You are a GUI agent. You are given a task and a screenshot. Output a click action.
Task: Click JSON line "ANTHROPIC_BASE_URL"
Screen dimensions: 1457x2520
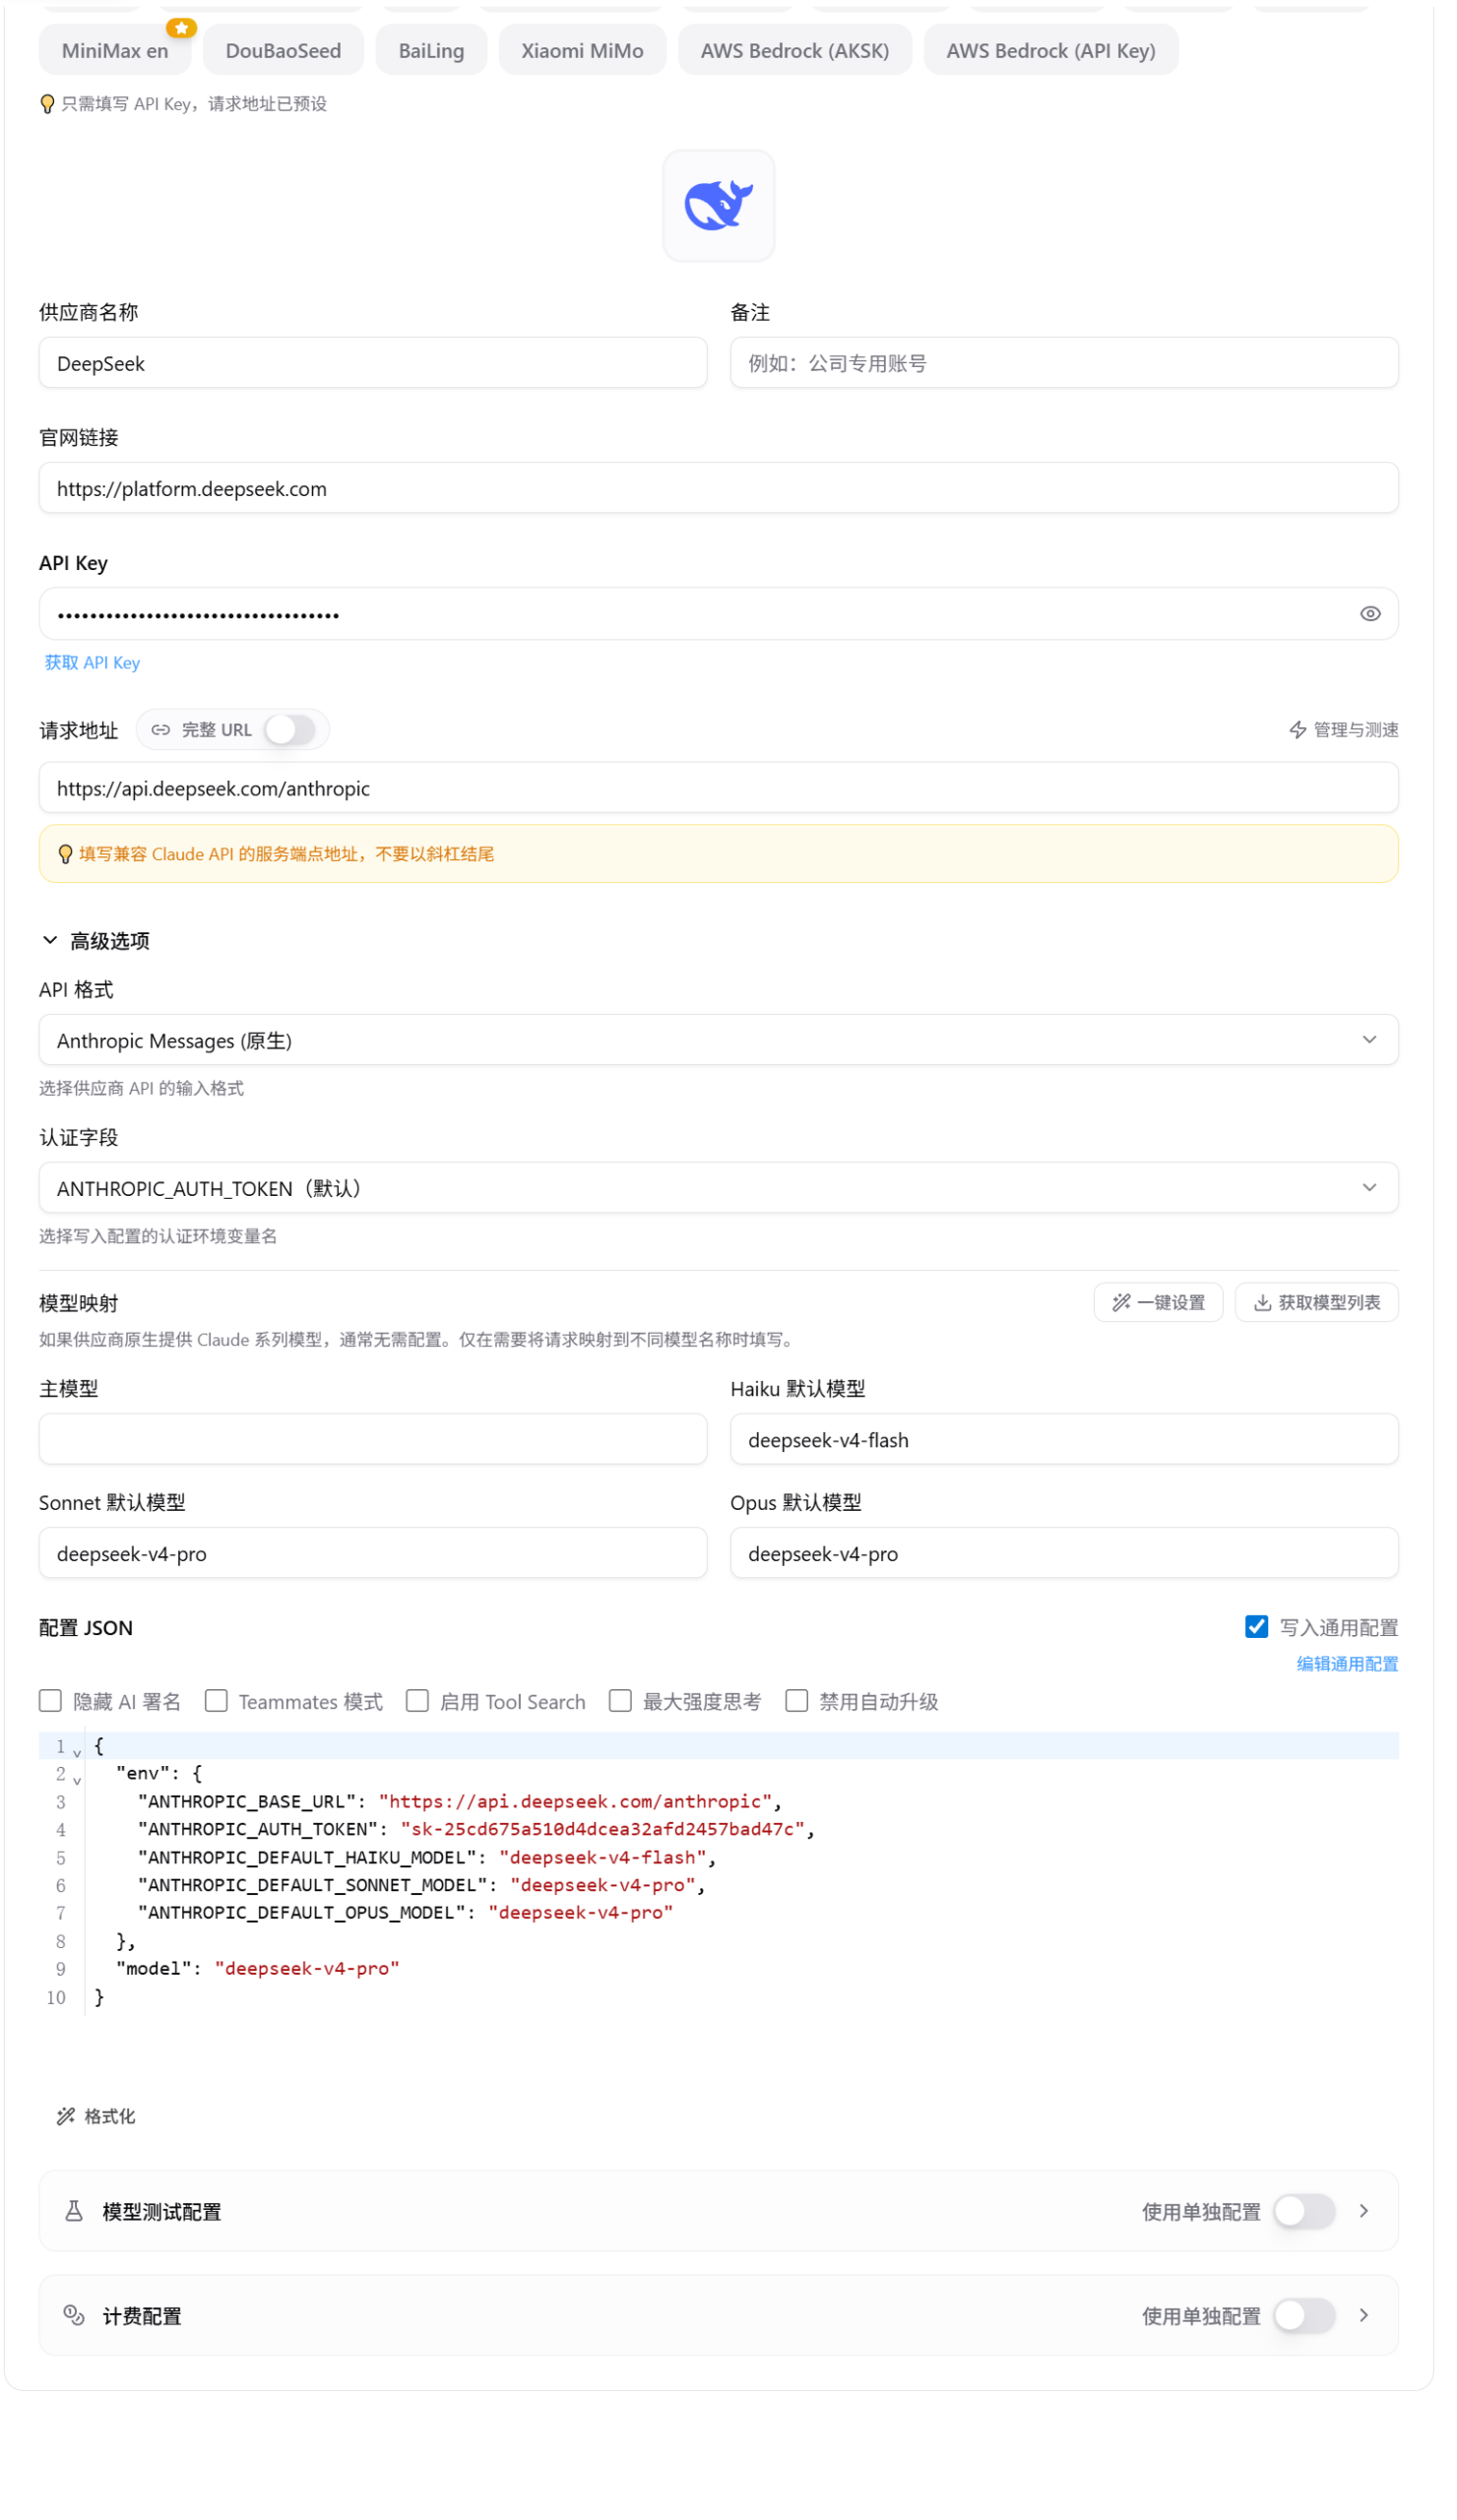click(460, 1801)
